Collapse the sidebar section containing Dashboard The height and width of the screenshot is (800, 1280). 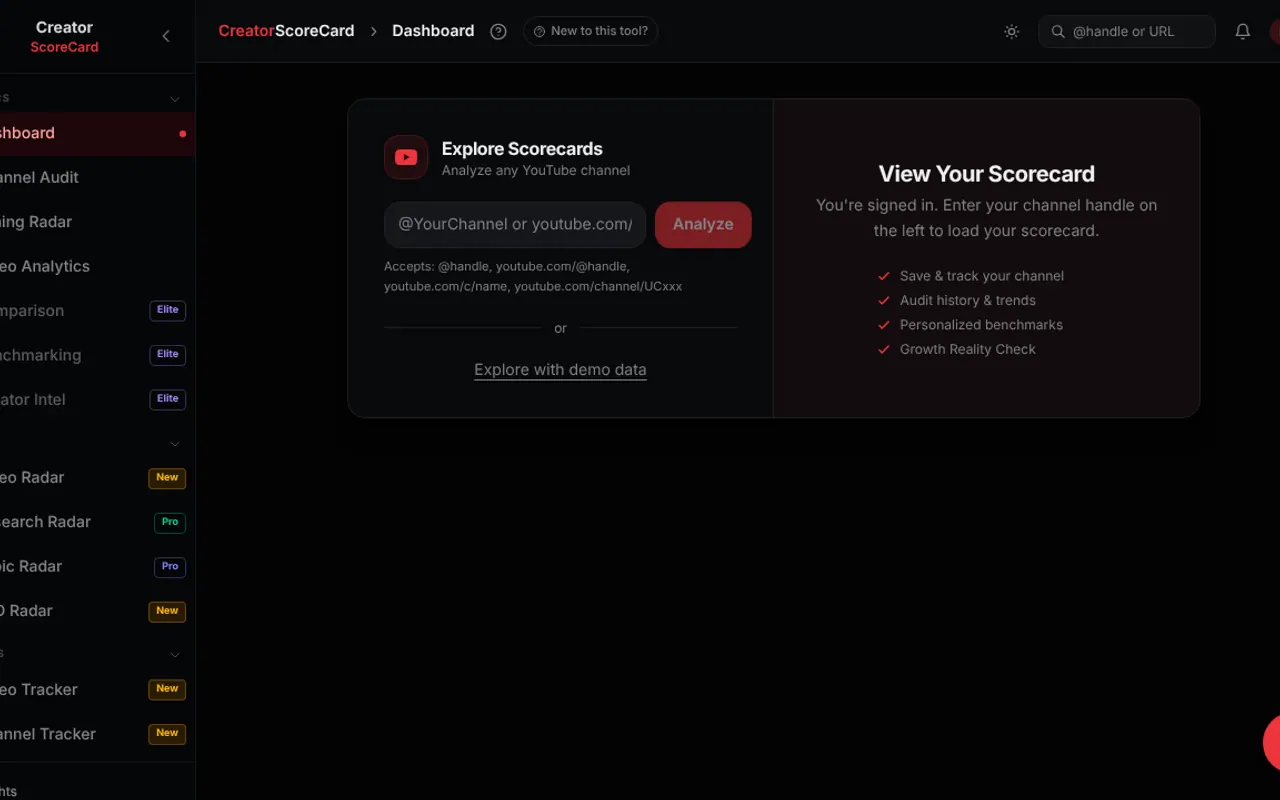point(175,99)
